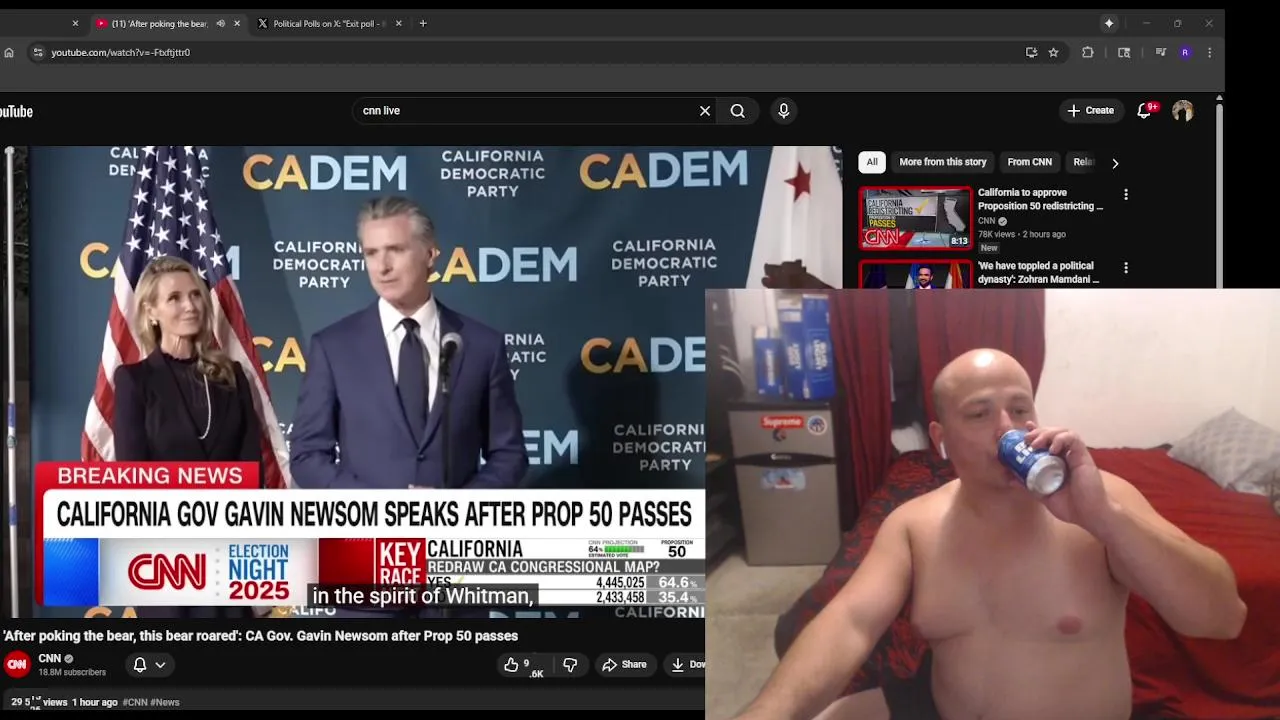Open the Chrome home page icon
This screenshot has height=720, width=1280.
pyautogui.click(x=9, y=52)
